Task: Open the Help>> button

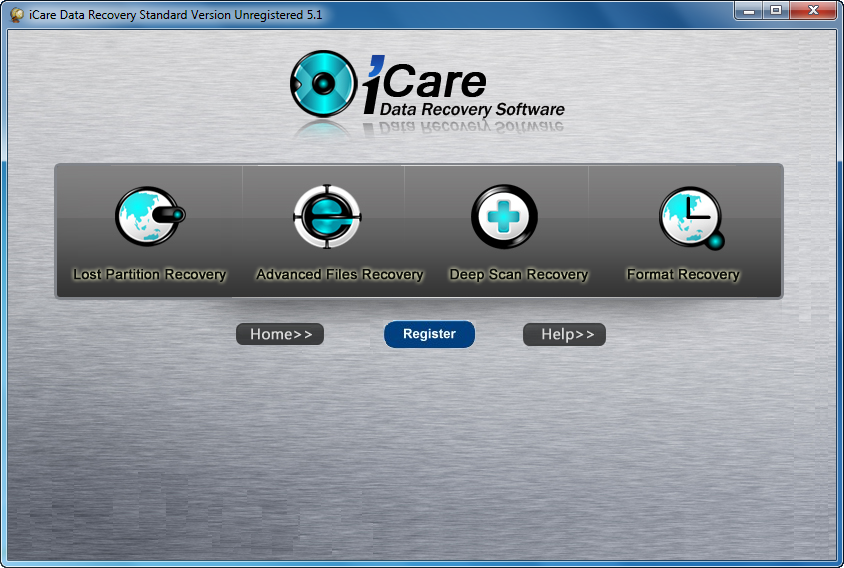Action: 565,334
